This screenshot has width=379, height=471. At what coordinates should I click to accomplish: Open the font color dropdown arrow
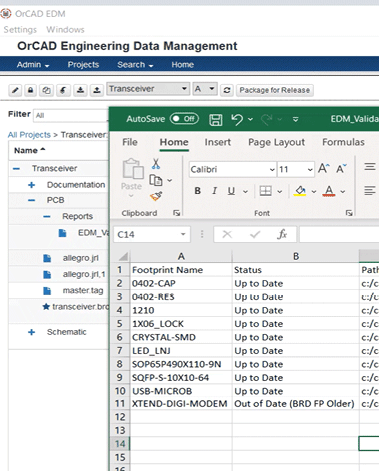point(343,191)
